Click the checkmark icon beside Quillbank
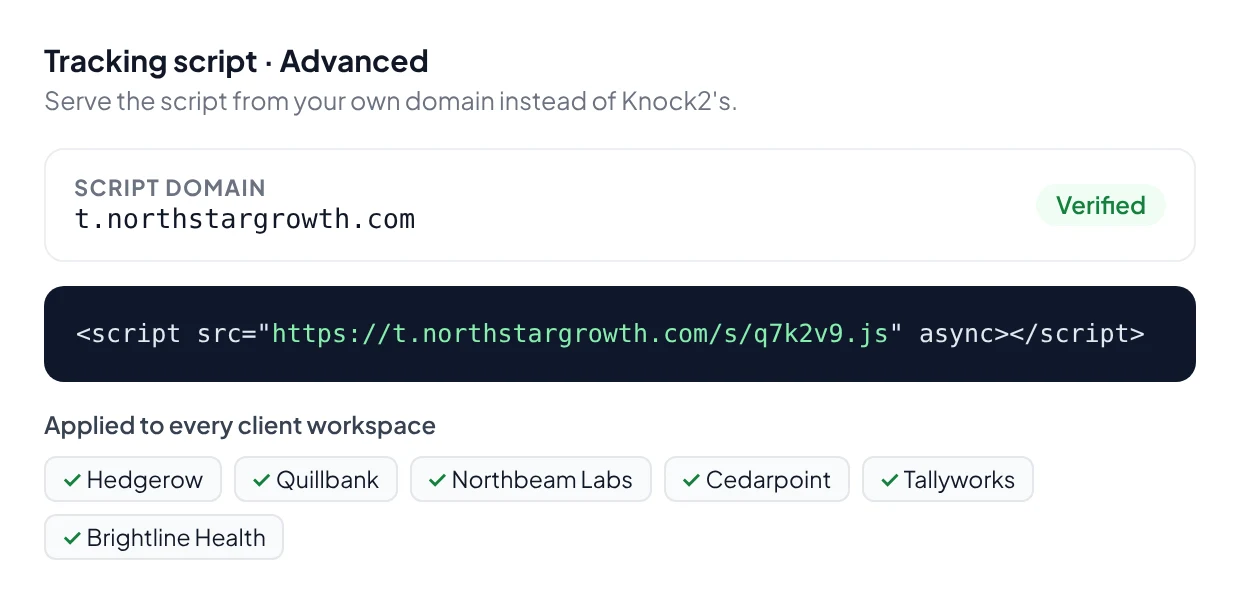 tap(262, 481)
